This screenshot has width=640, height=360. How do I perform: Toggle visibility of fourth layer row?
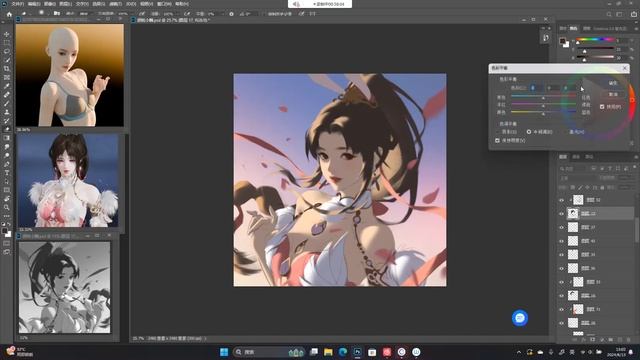pos(561,241)
